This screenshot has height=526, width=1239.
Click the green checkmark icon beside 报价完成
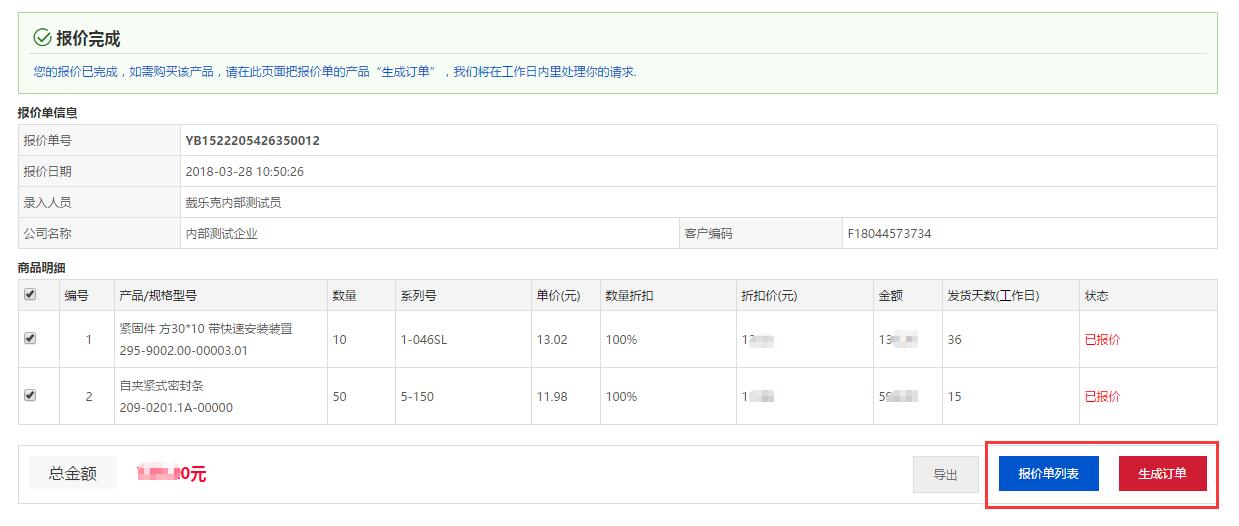[42, 38]
